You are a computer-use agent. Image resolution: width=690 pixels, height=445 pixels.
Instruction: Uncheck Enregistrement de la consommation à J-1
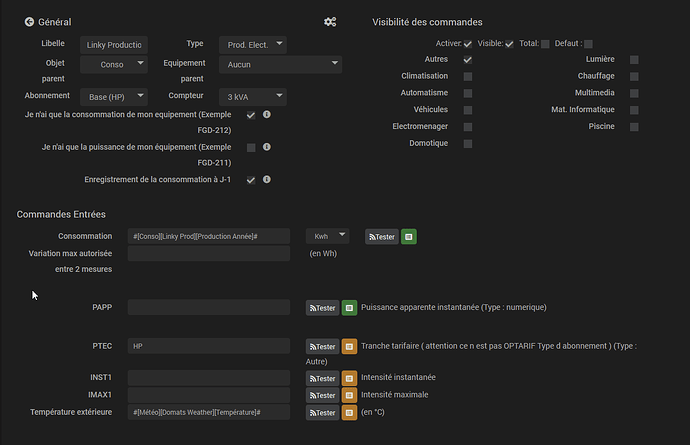click(x=251, y=180)
